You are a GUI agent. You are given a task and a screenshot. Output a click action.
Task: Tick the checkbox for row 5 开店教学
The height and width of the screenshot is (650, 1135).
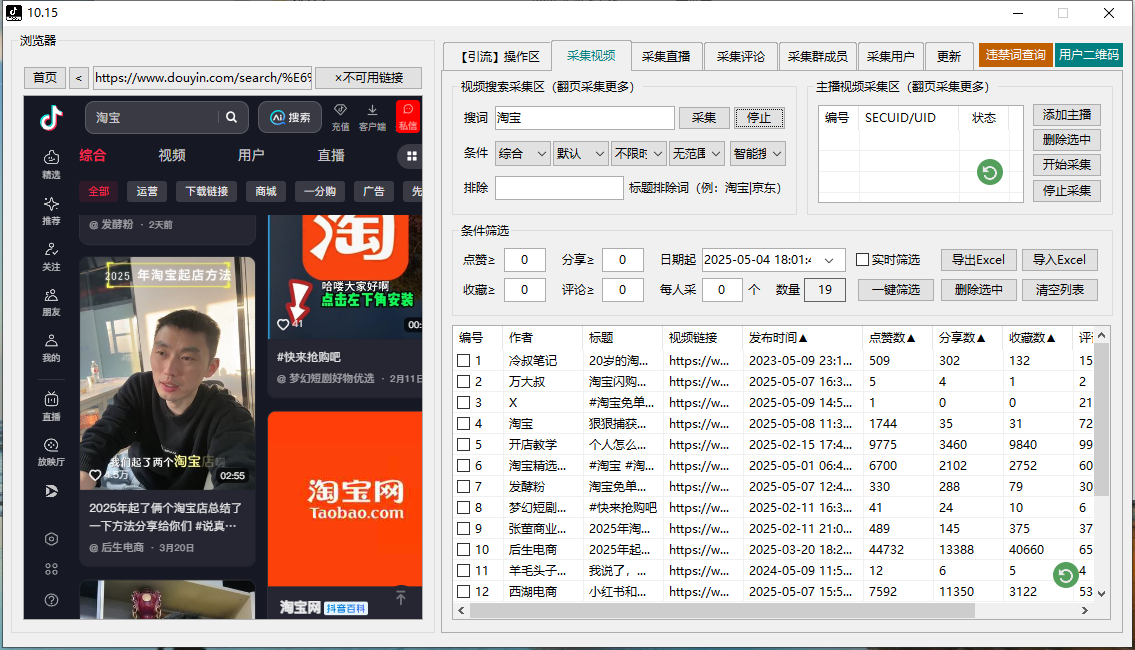point(463,445)
